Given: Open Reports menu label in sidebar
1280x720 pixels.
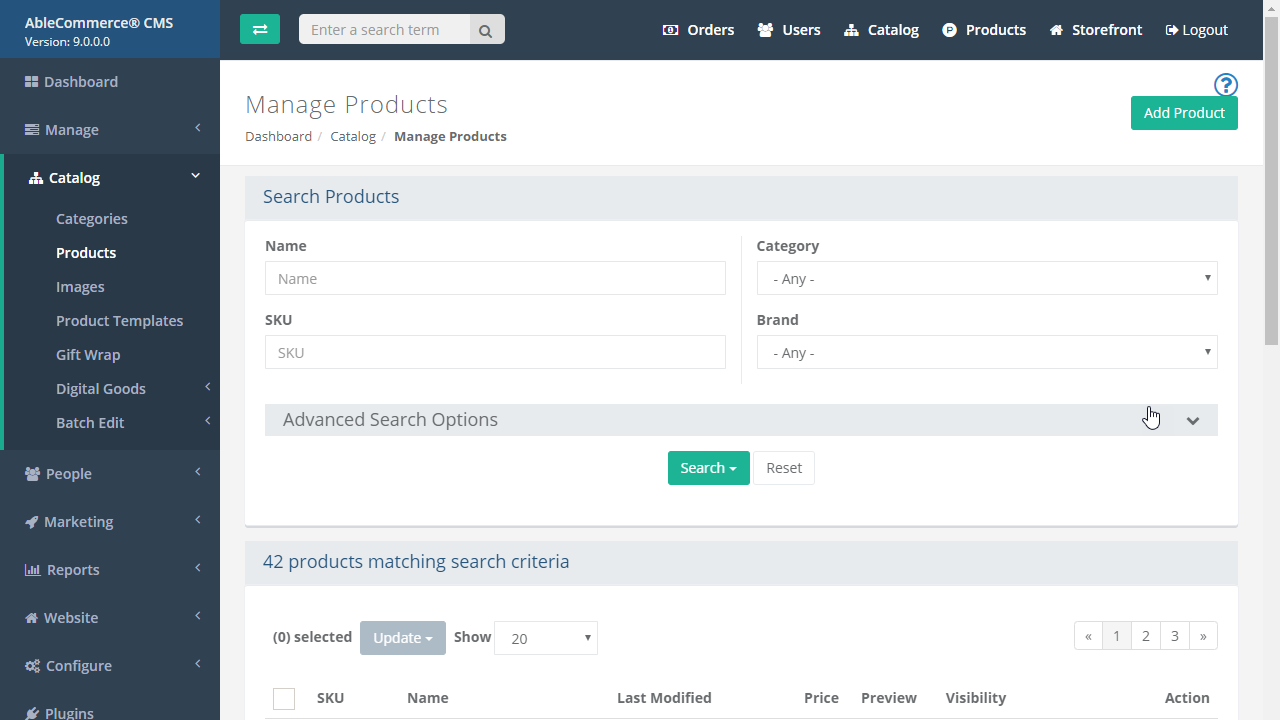Looking at the screenshot, I should (73, 570).
